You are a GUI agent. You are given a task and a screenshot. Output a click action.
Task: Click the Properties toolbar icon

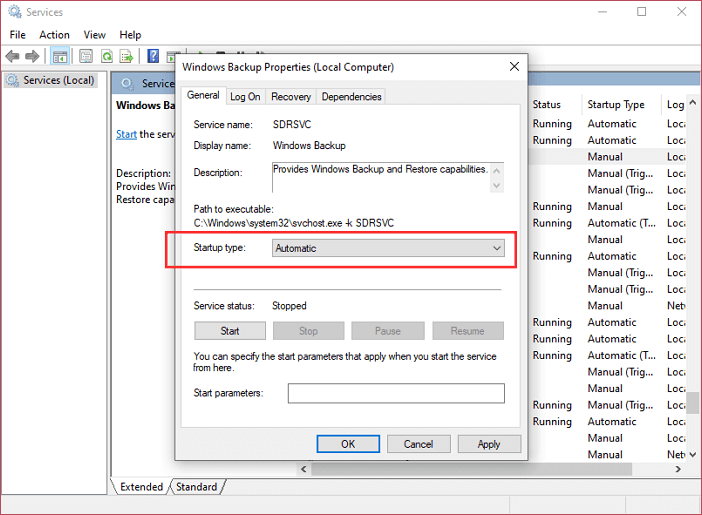(86, 56)
